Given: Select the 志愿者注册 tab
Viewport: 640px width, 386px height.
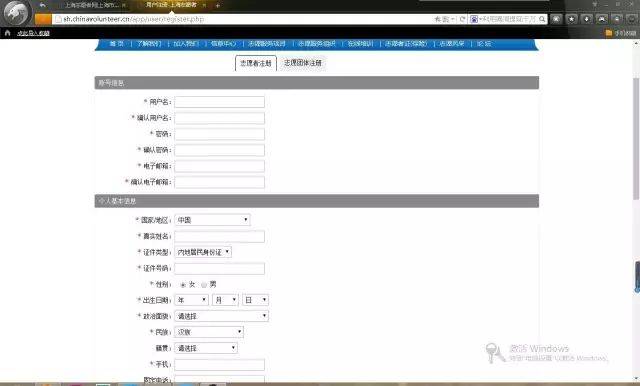Looking at the screenshot, I should 256,63.
